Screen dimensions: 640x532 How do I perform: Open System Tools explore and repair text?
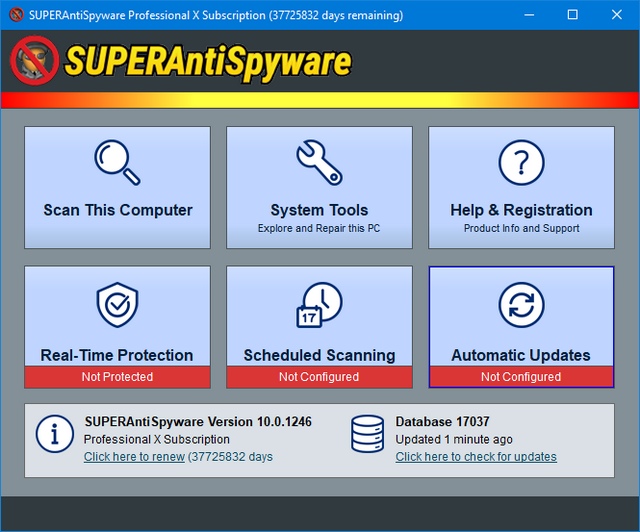click(319, 228)
